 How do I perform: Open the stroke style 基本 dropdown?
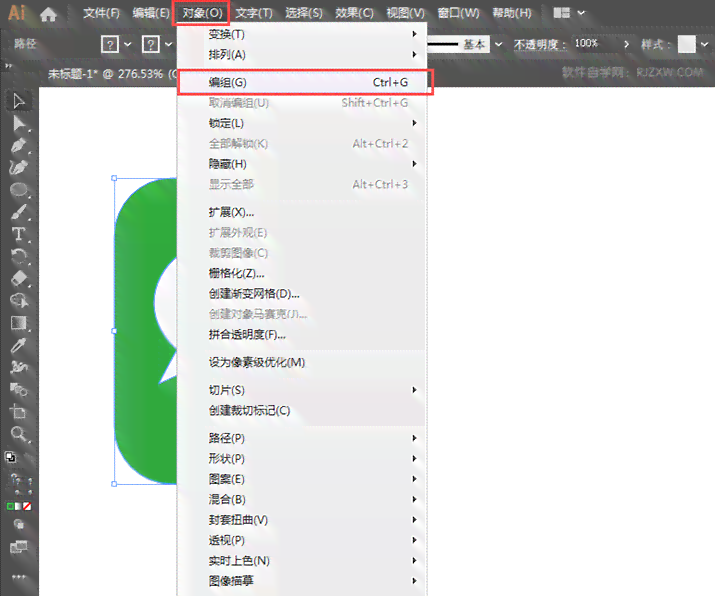coord(499,44)
